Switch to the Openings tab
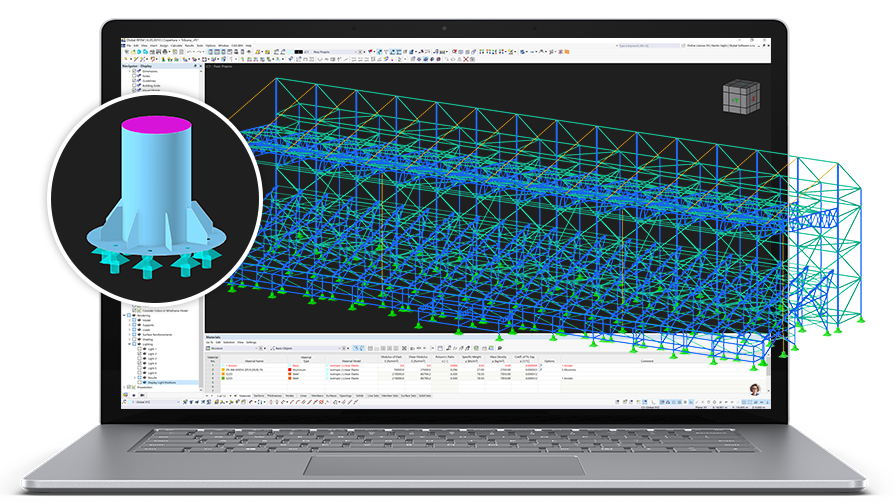This screenshot has width=896, height=504. [x=346, y=395]
